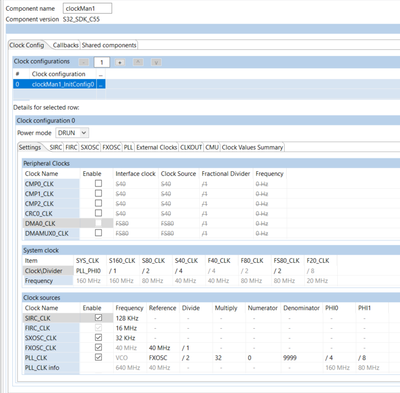The image size is (400, 393).
Task: Click the PLL_CLK divide value / 2
Action: 186,358
